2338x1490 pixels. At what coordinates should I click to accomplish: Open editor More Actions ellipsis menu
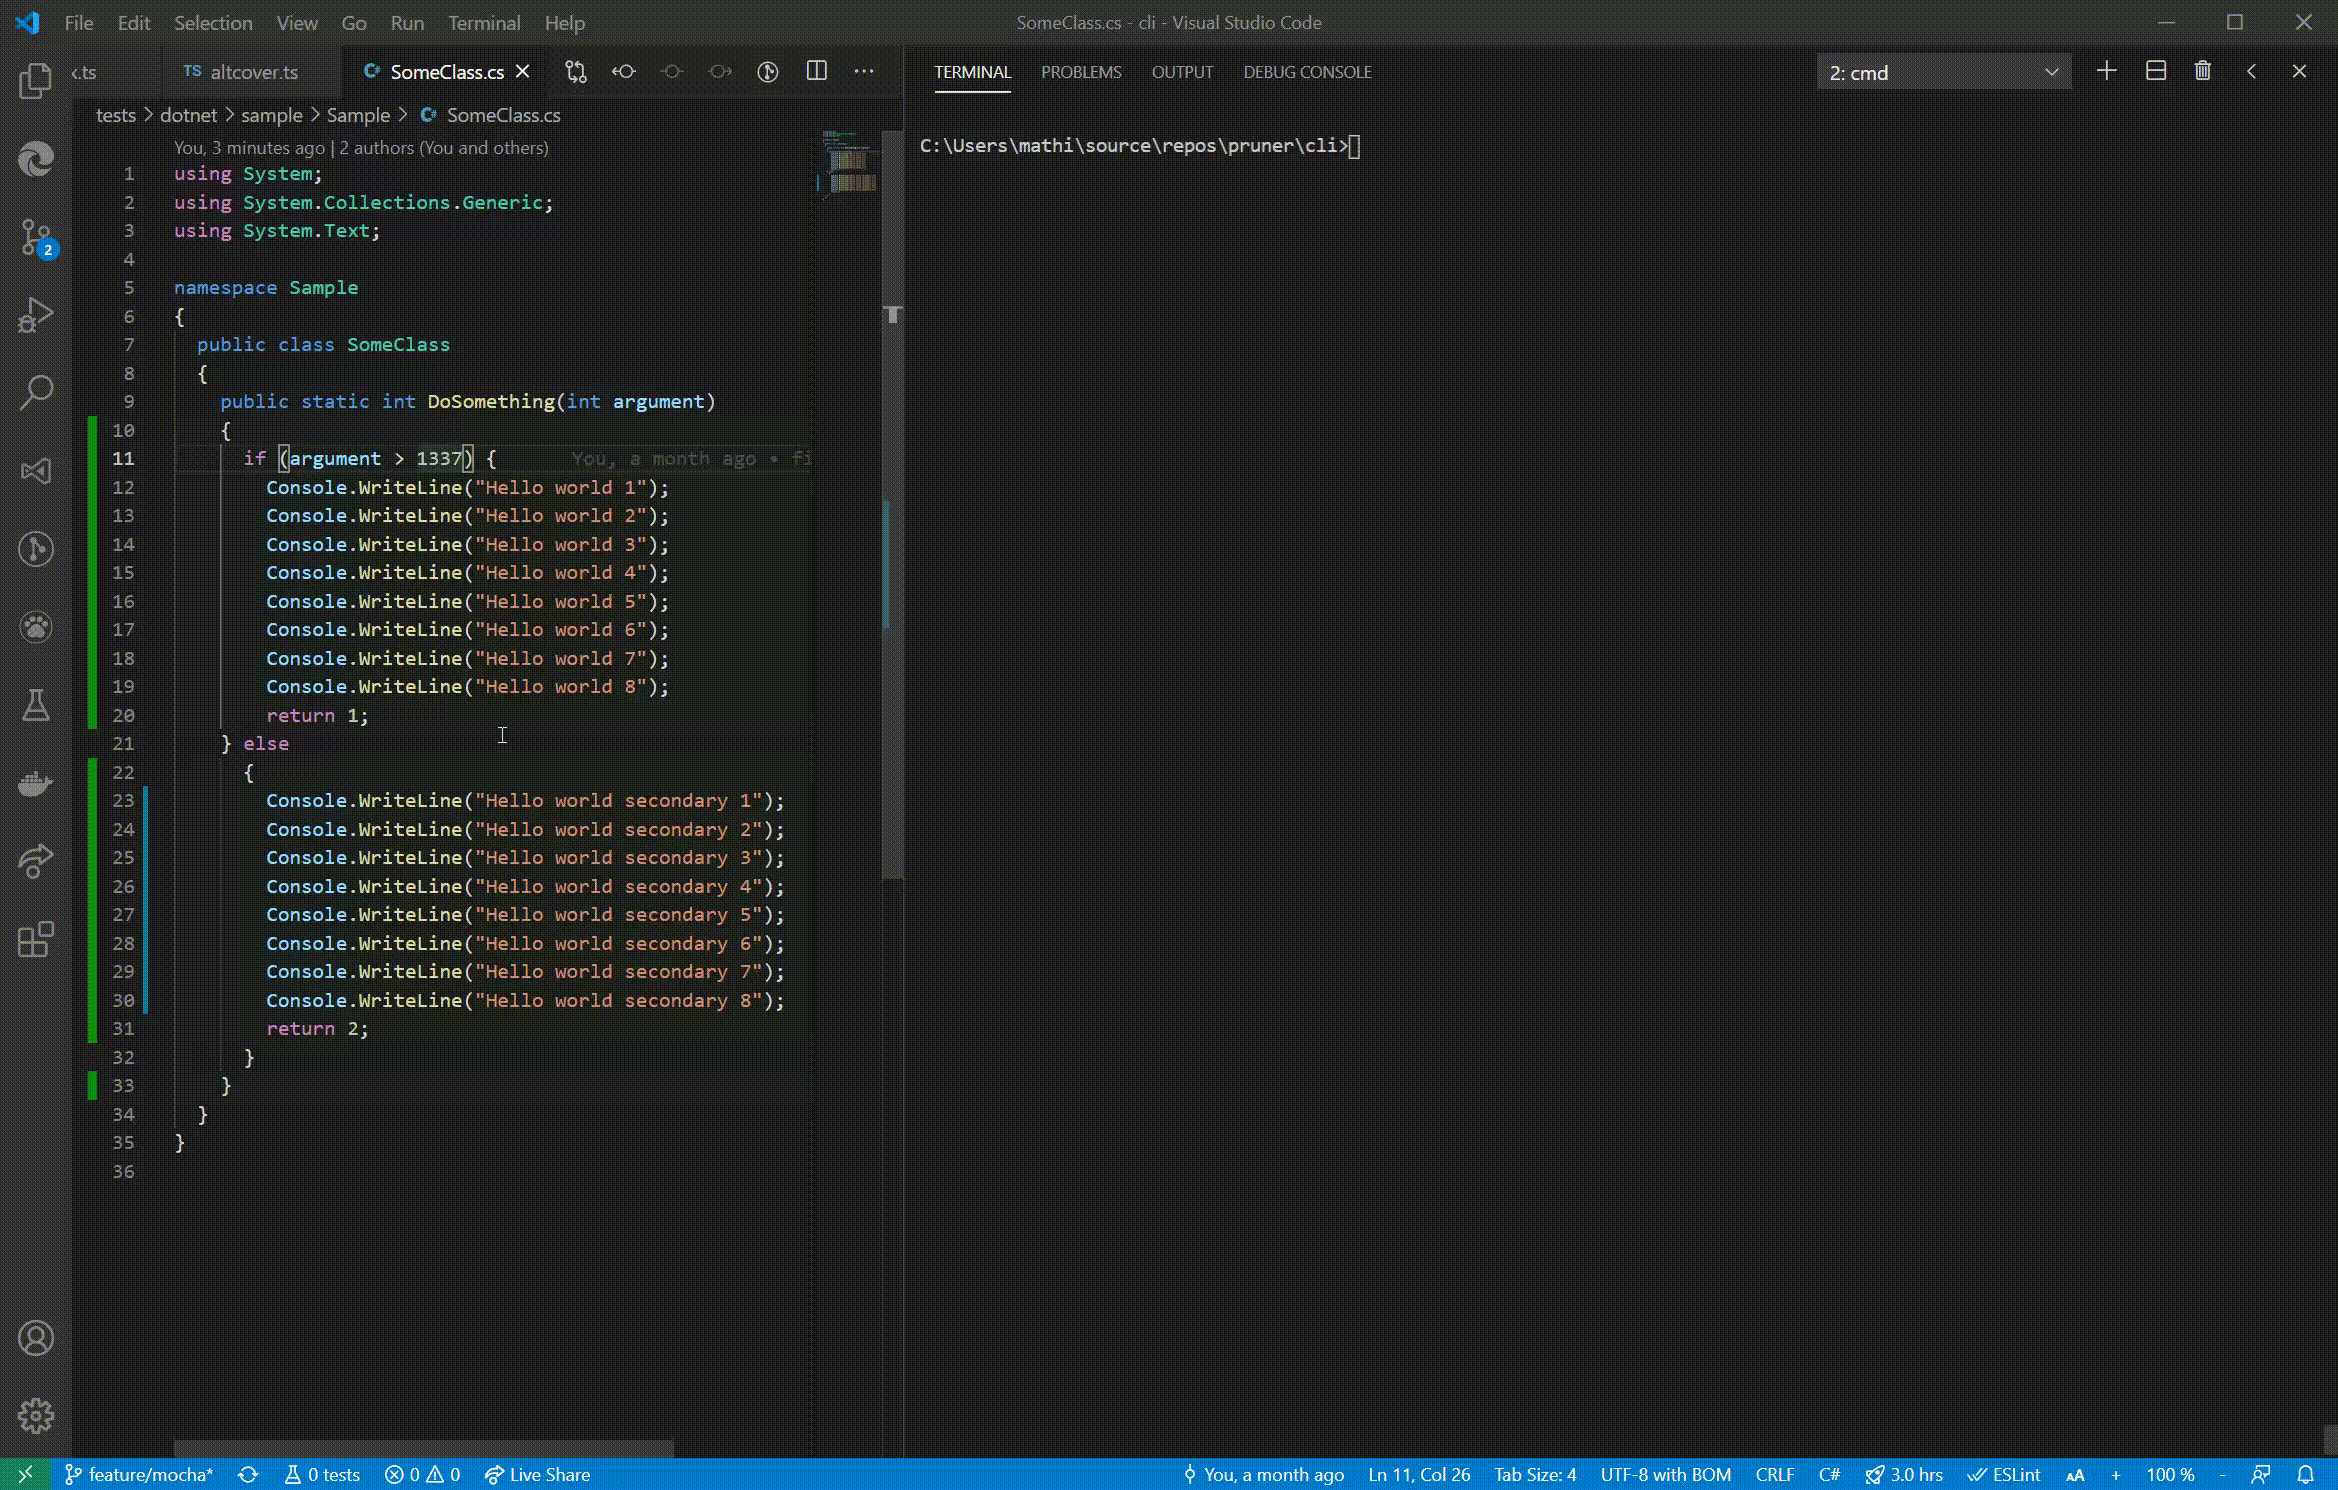[x=864, y=71]
